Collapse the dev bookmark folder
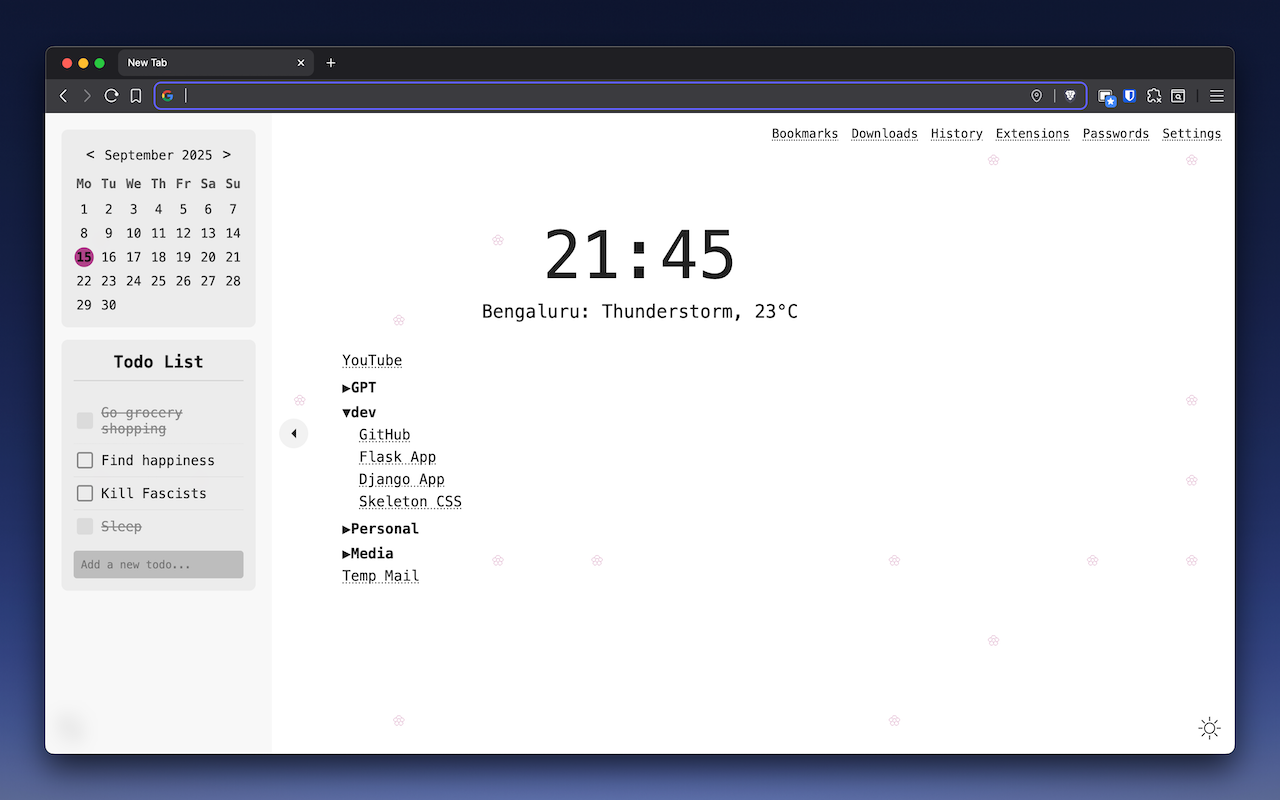 pyautogui.click(x=359, y=413)
